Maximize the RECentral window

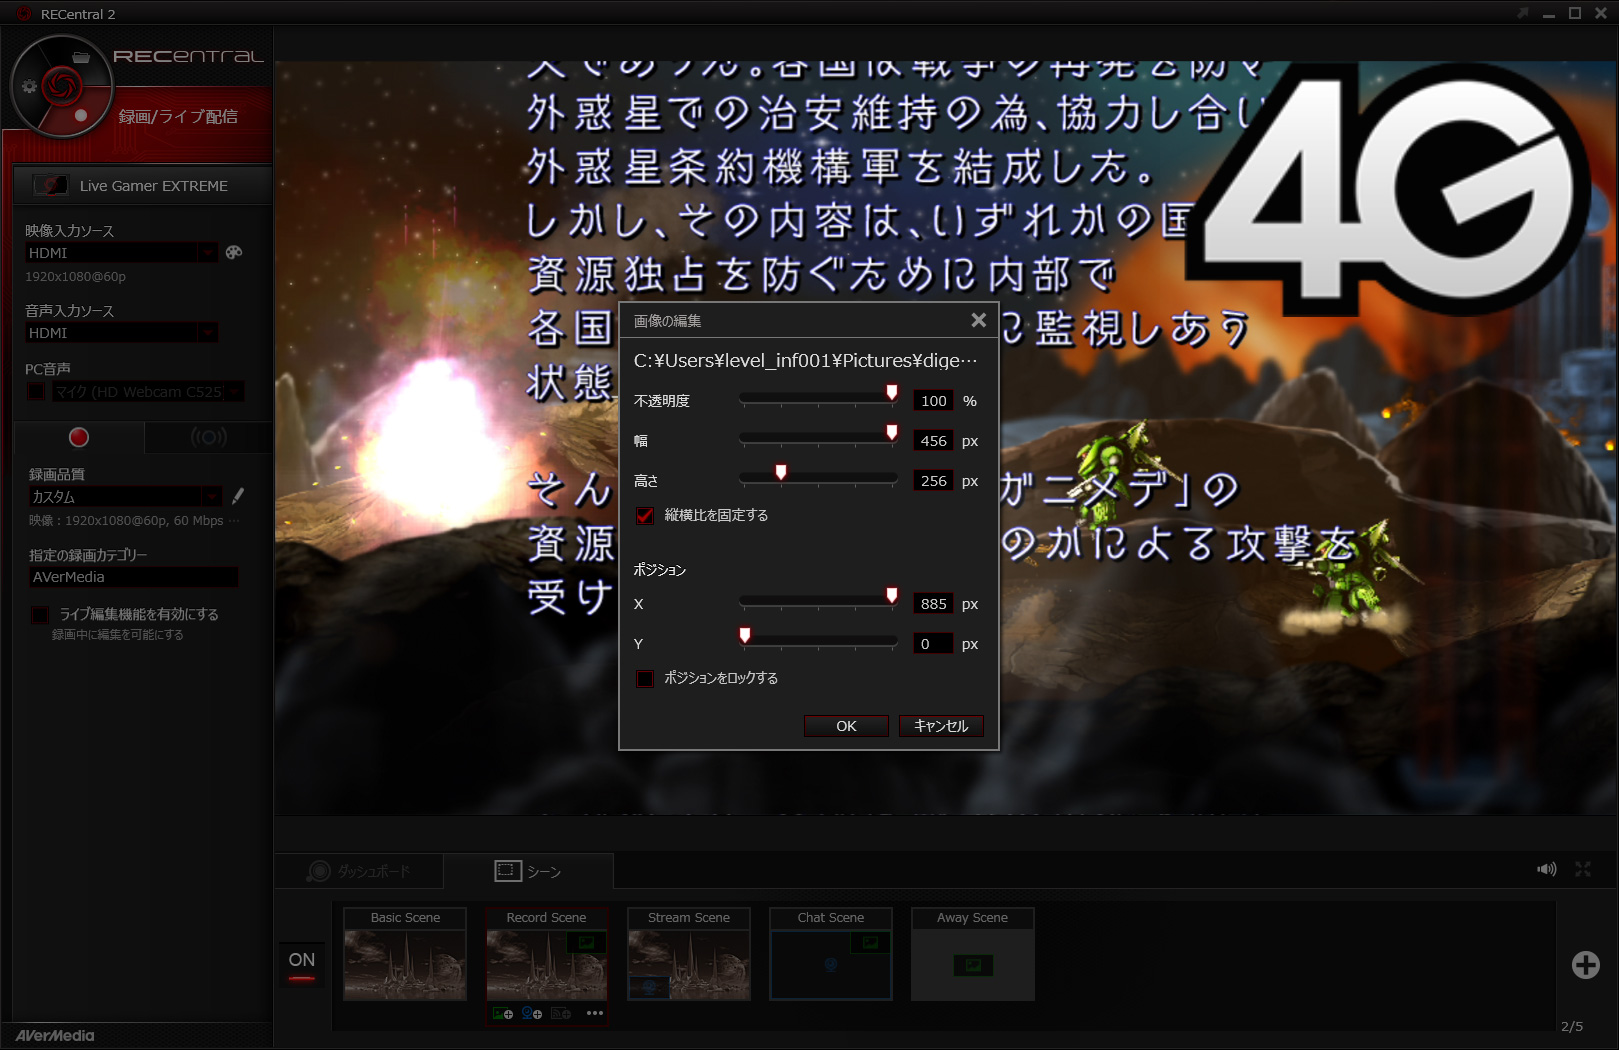tap(1575, 13)
